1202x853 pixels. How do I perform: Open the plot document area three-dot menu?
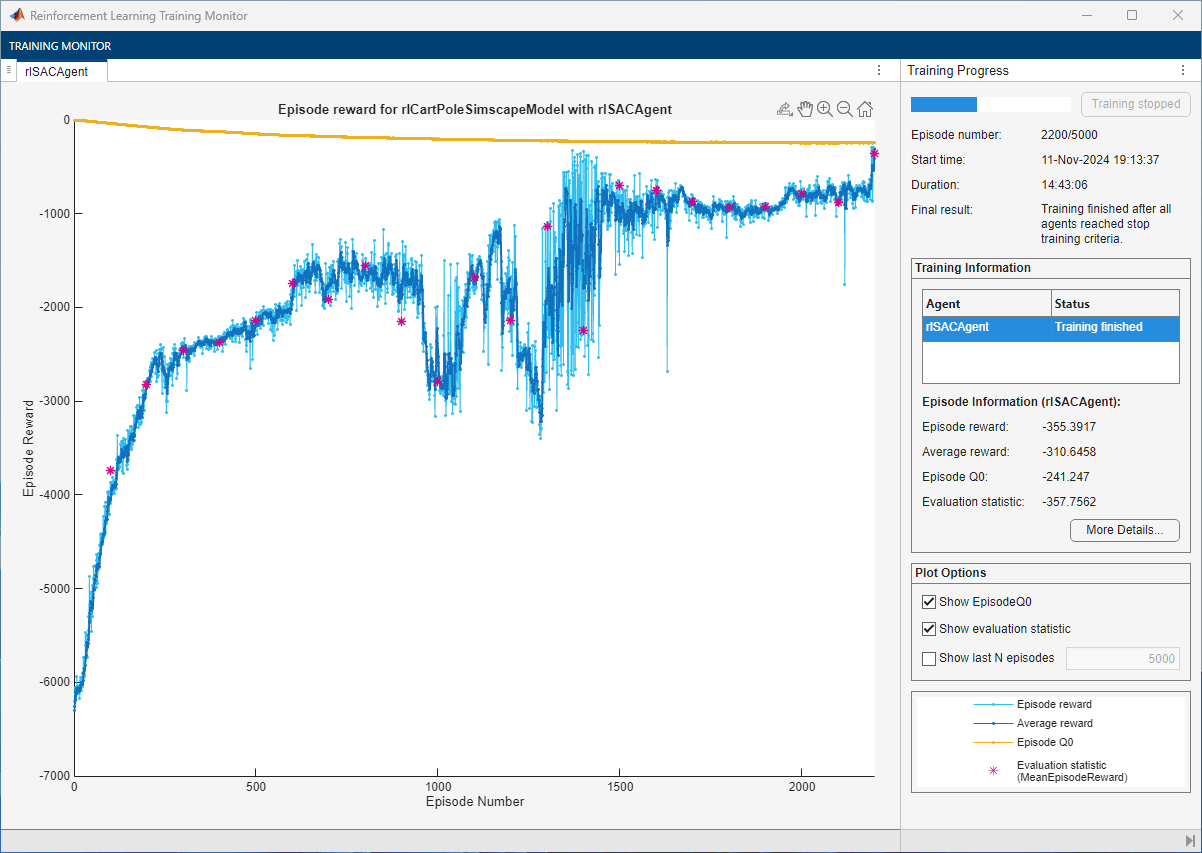click(879, 71)
